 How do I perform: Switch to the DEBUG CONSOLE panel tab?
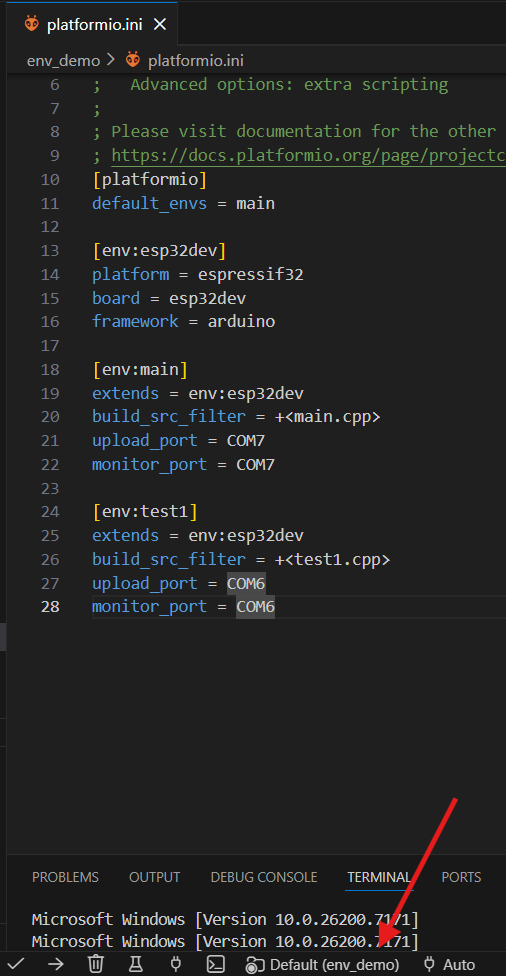pos(264,877)
